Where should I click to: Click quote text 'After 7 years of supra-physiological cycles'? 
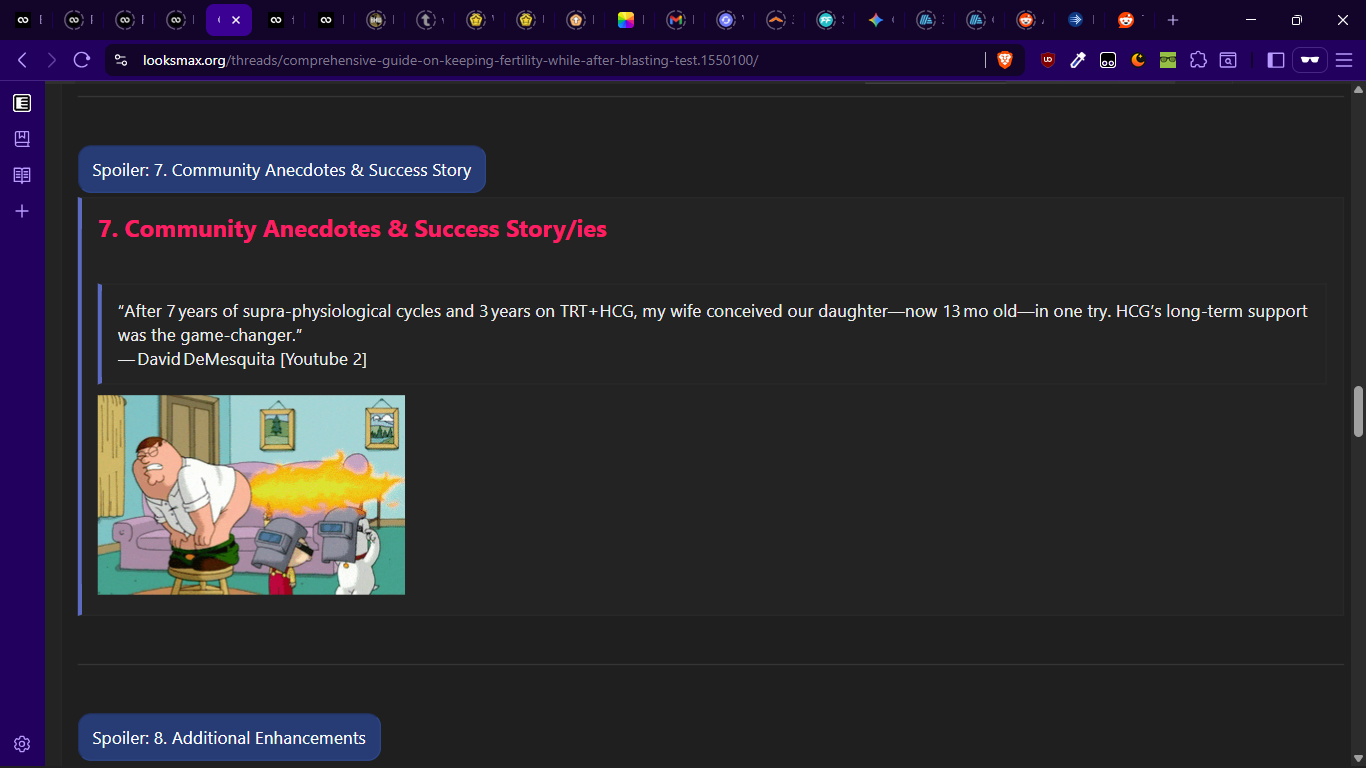click(x=279, y=311)
